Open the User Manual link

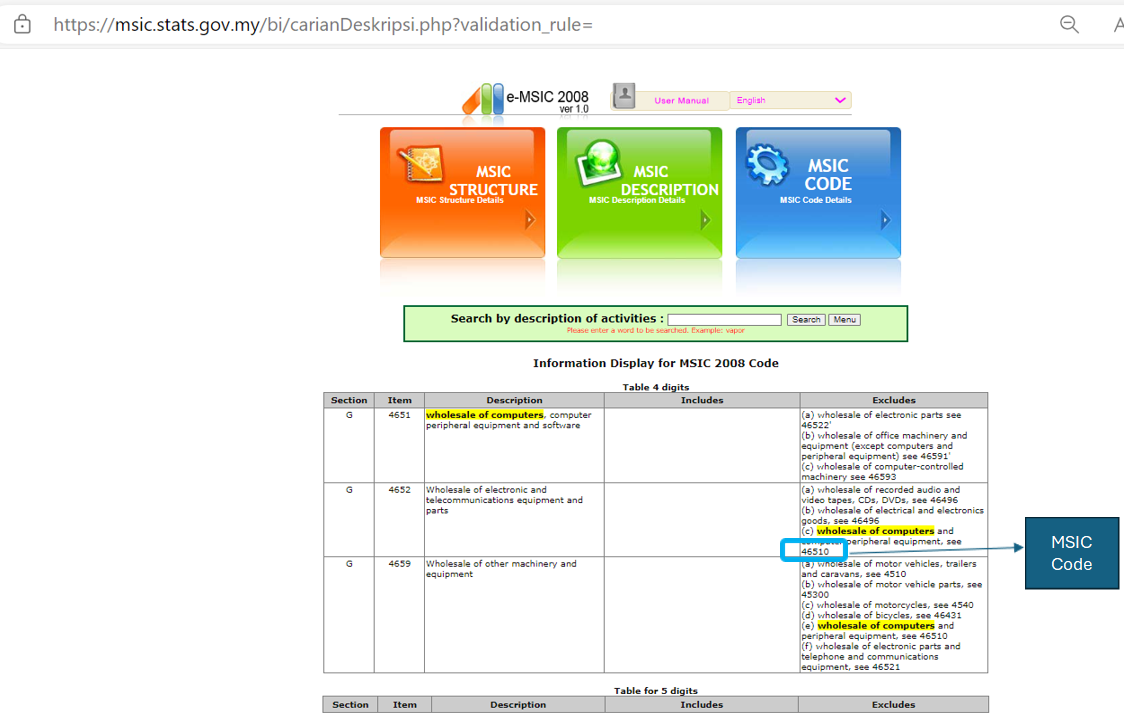click(x=681, y=101)
